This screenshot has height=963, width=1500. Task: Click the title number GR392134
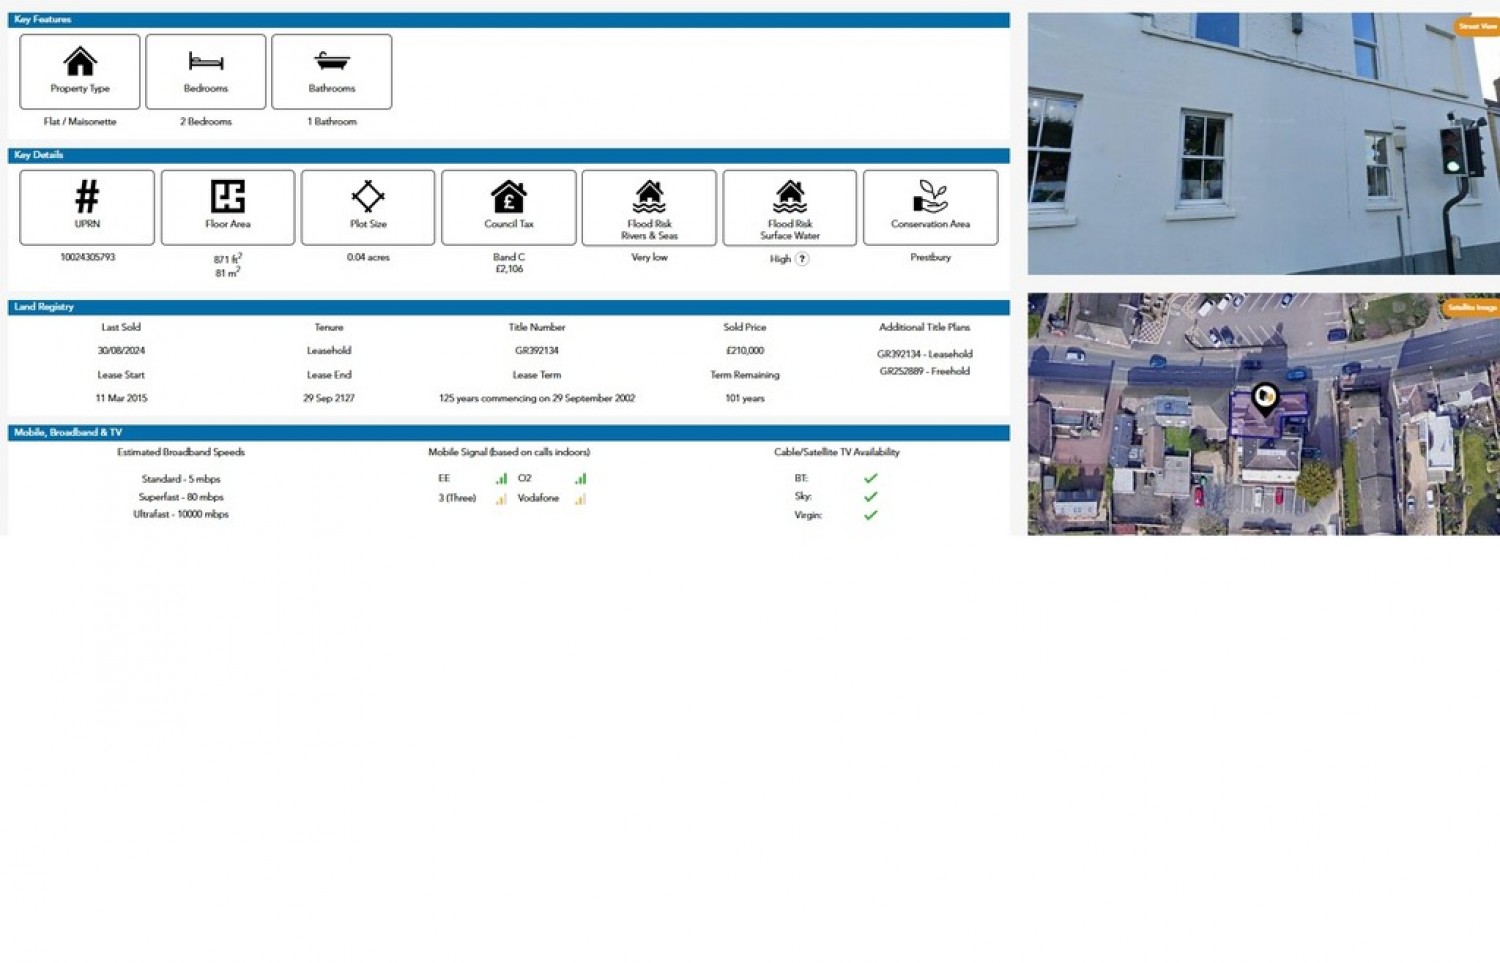point(537,351)
